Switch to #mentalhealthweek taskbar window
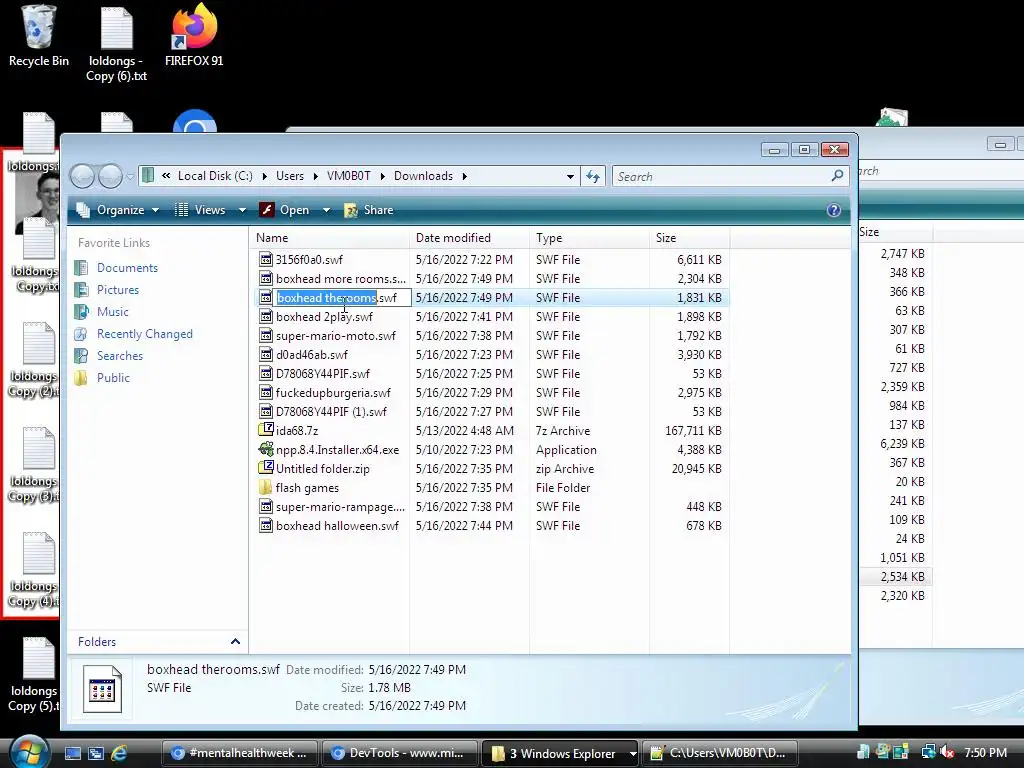1024x768 pixels. point(240,753)
